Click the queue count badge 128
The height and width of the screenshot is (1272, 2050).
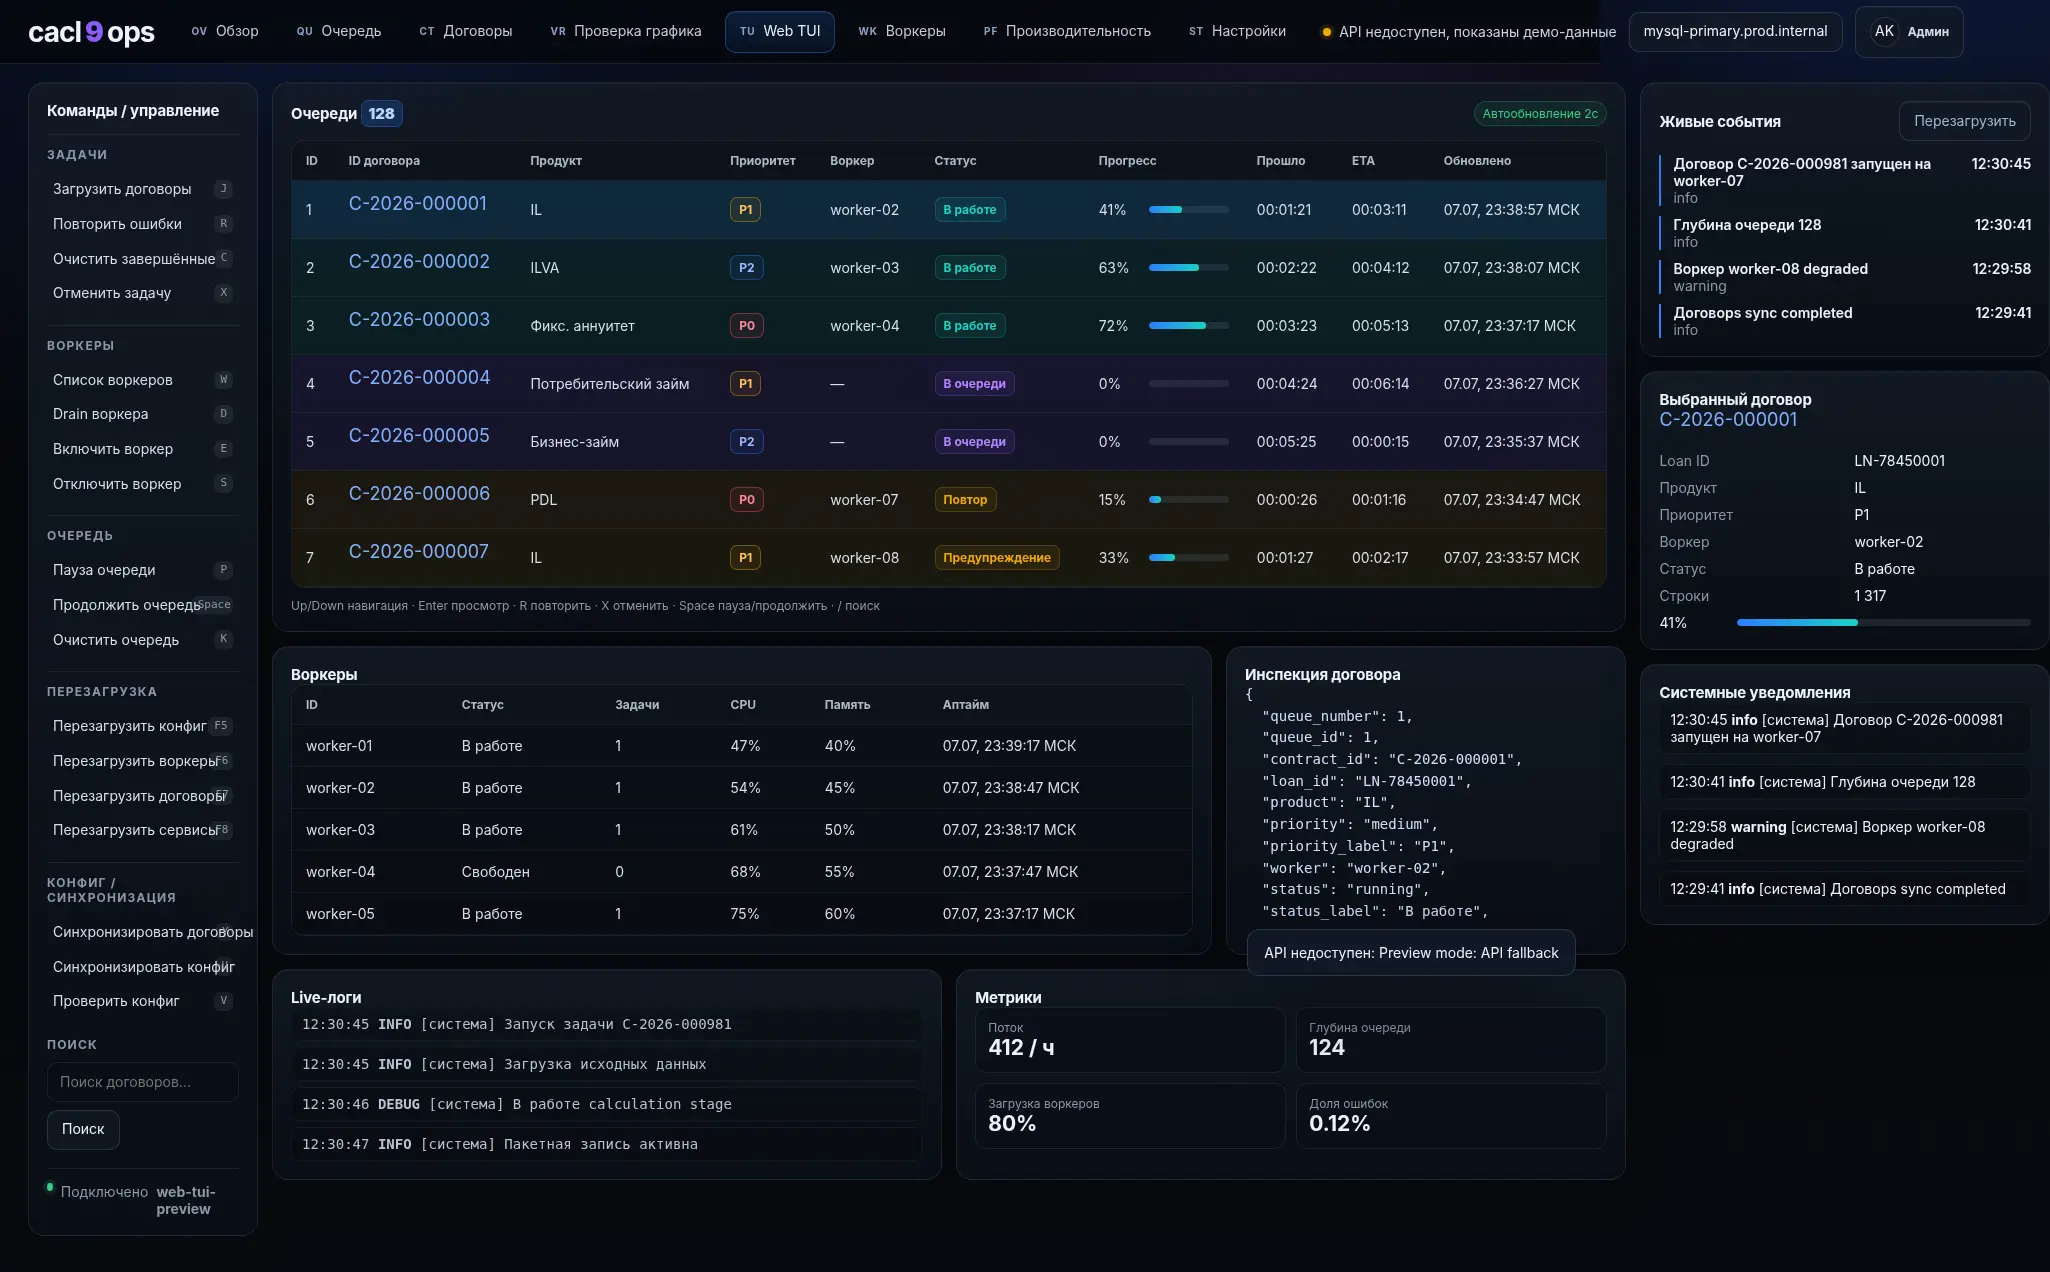(381, 114)
